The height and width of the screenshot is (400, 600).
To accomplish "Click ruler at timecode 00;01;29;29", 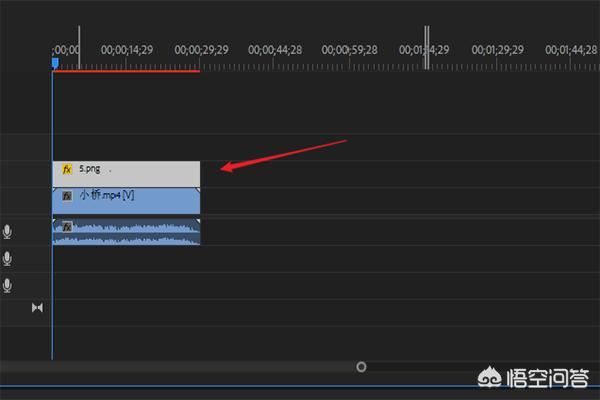I will coord(498,49).
